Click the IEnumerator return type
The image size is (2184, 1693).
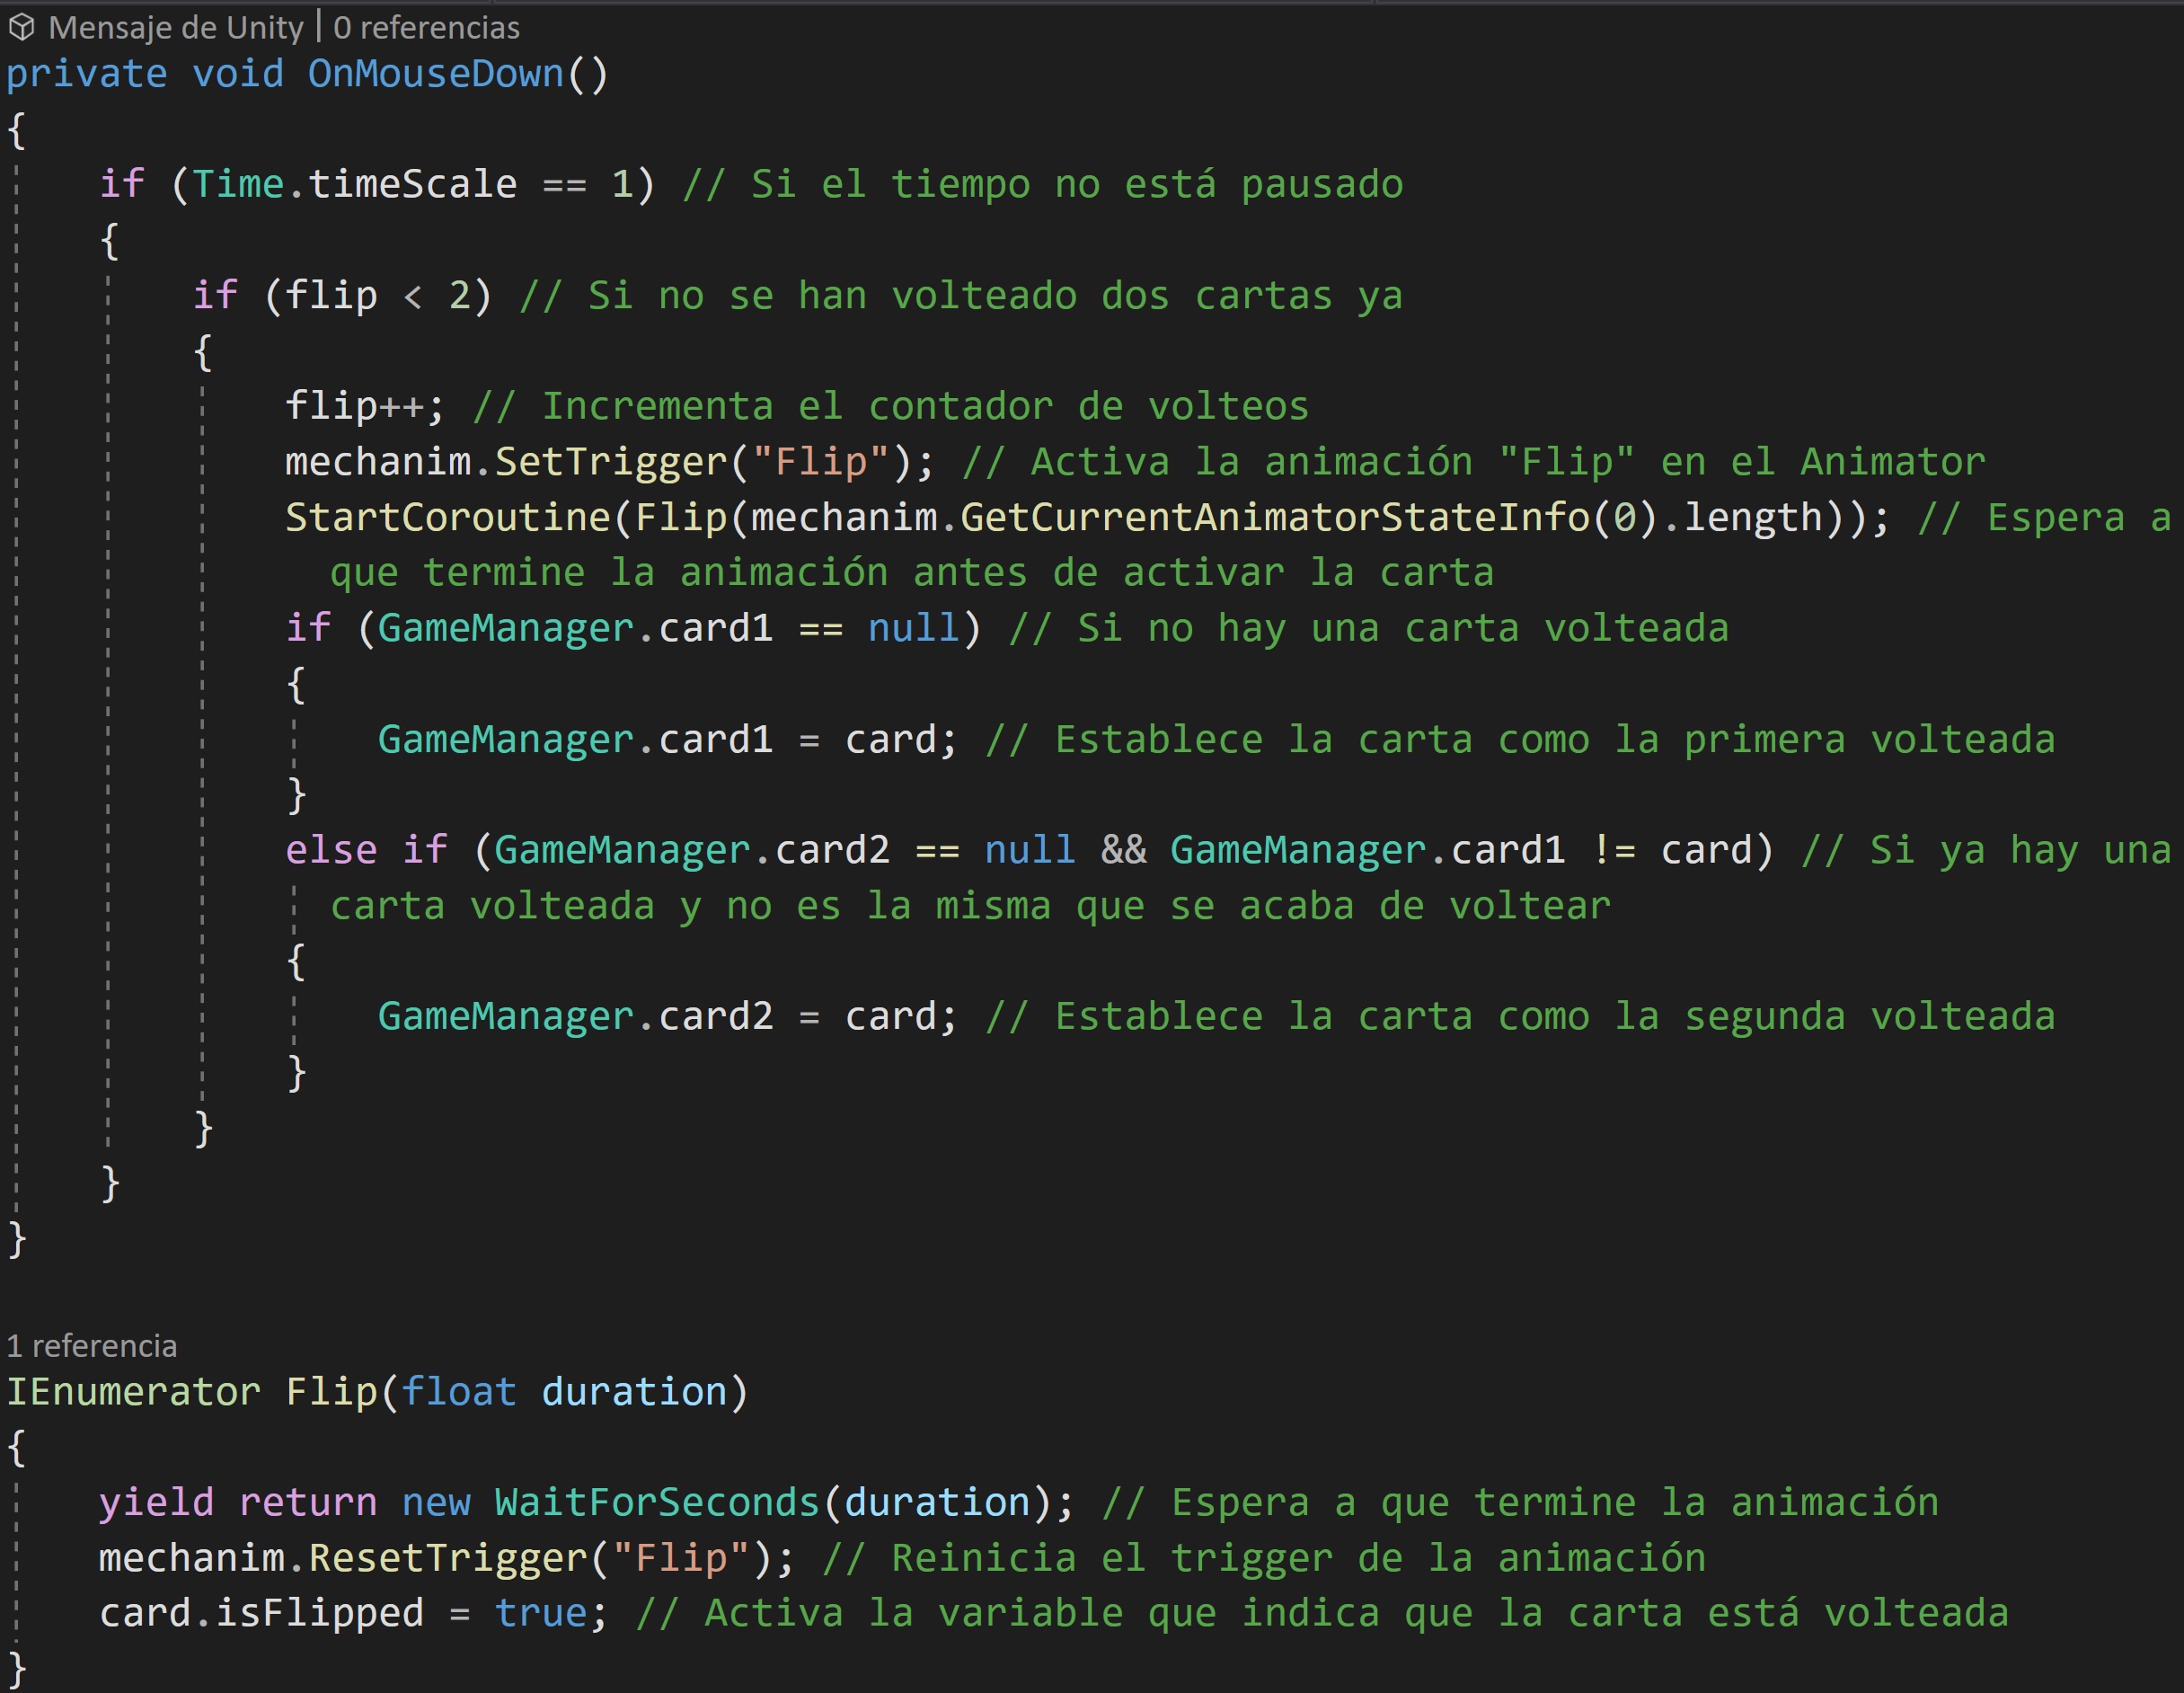pos(133,1392)
